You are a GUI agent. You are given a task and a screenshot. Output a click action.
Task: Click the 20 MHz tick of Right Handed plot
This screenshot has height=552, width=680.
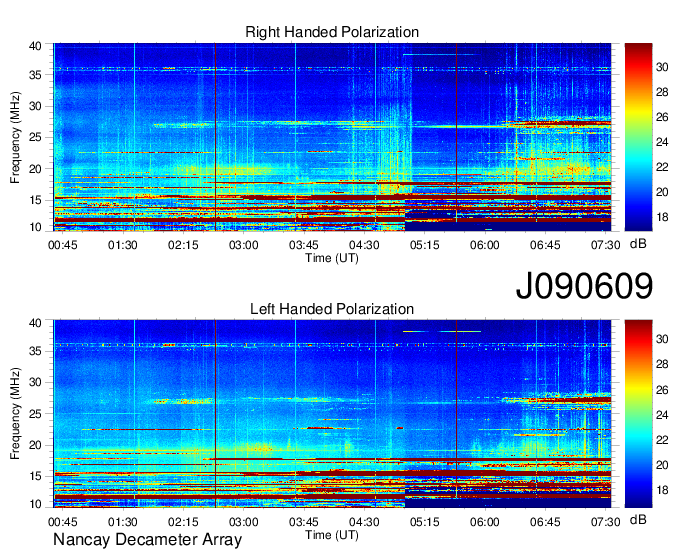[x=35, y=169]
